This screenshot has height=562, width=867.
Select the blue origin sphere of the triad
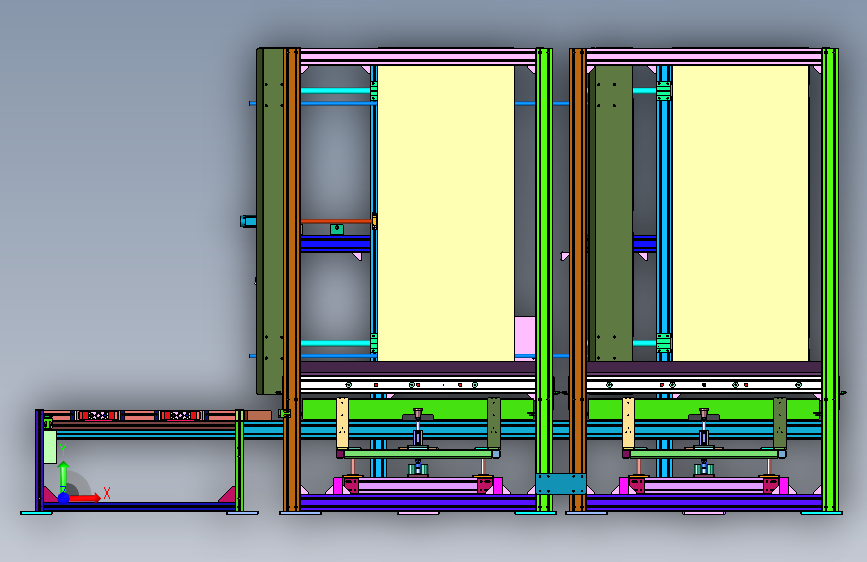pos(64,498)
